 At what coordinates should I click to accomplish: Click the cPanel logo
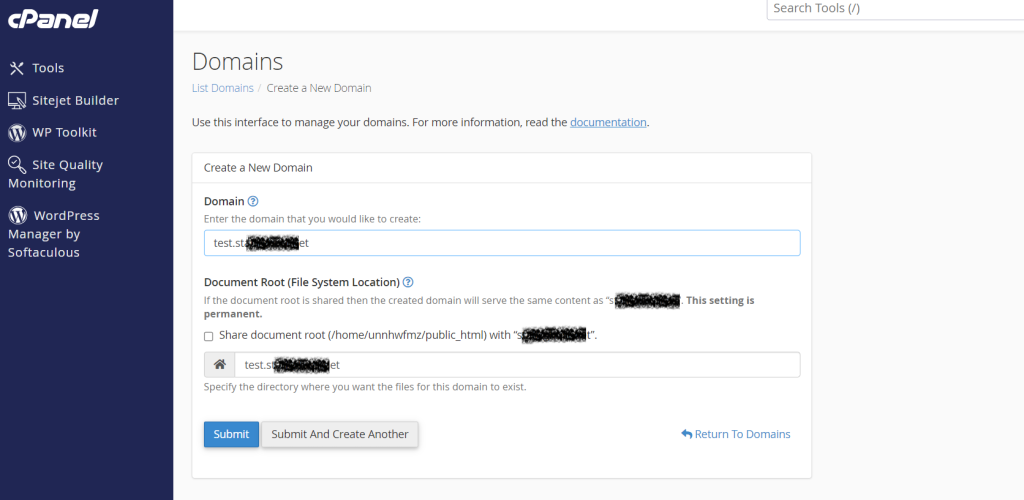tap(51, 19)
